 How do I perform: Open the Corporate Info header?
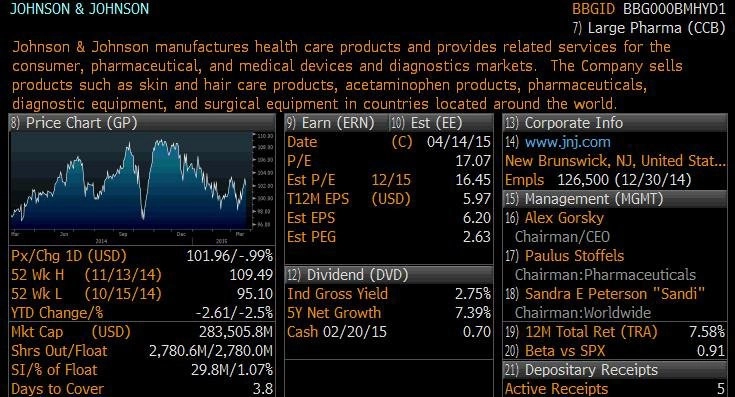pyautogui.click(x=615, y=123)
